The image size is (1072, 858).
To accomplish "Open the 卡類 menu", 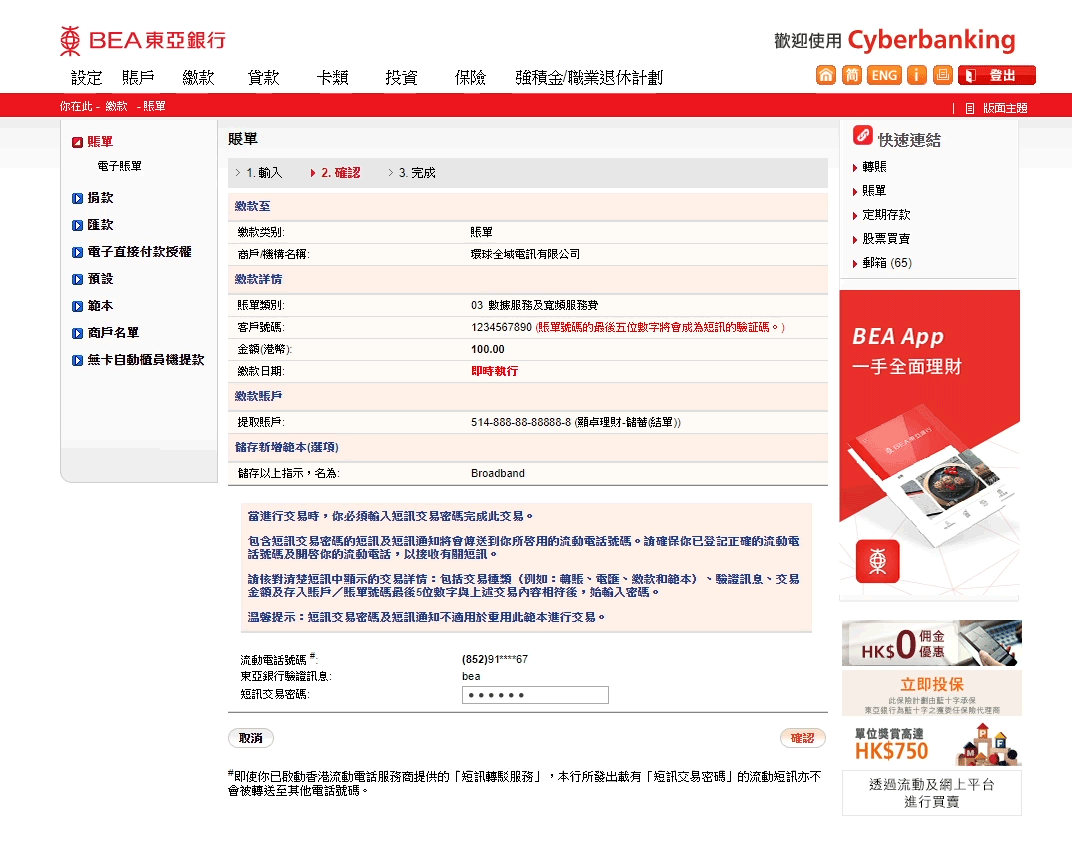I will (x=332, y=78).
